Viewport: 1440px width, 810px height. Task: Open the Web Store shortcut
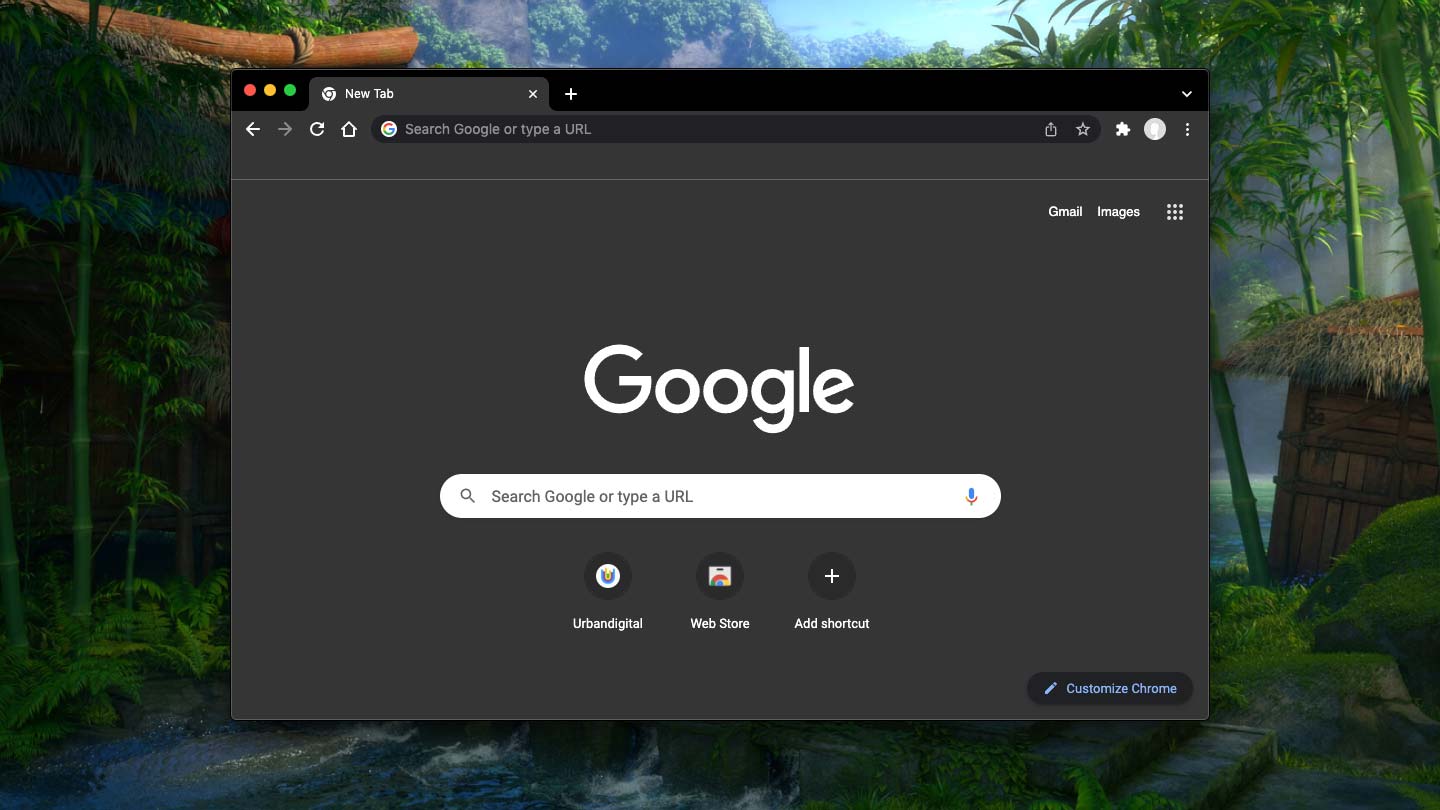click(720, 591)
